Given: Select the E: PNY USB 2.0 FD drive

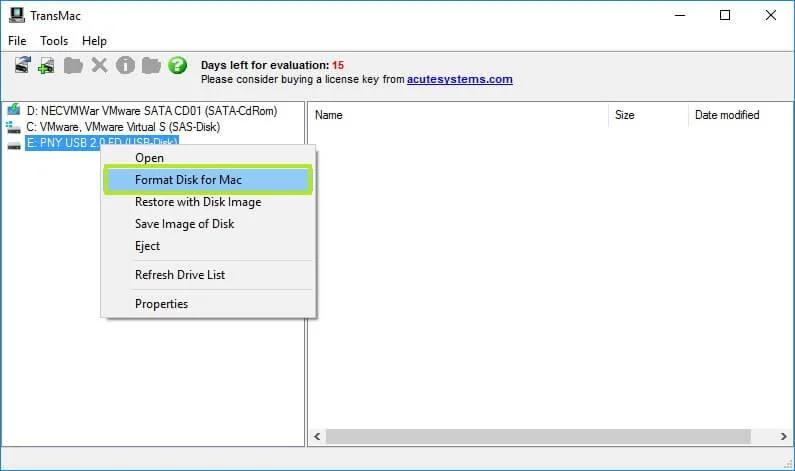Looking at the screenshot, I should coord(102,141).
